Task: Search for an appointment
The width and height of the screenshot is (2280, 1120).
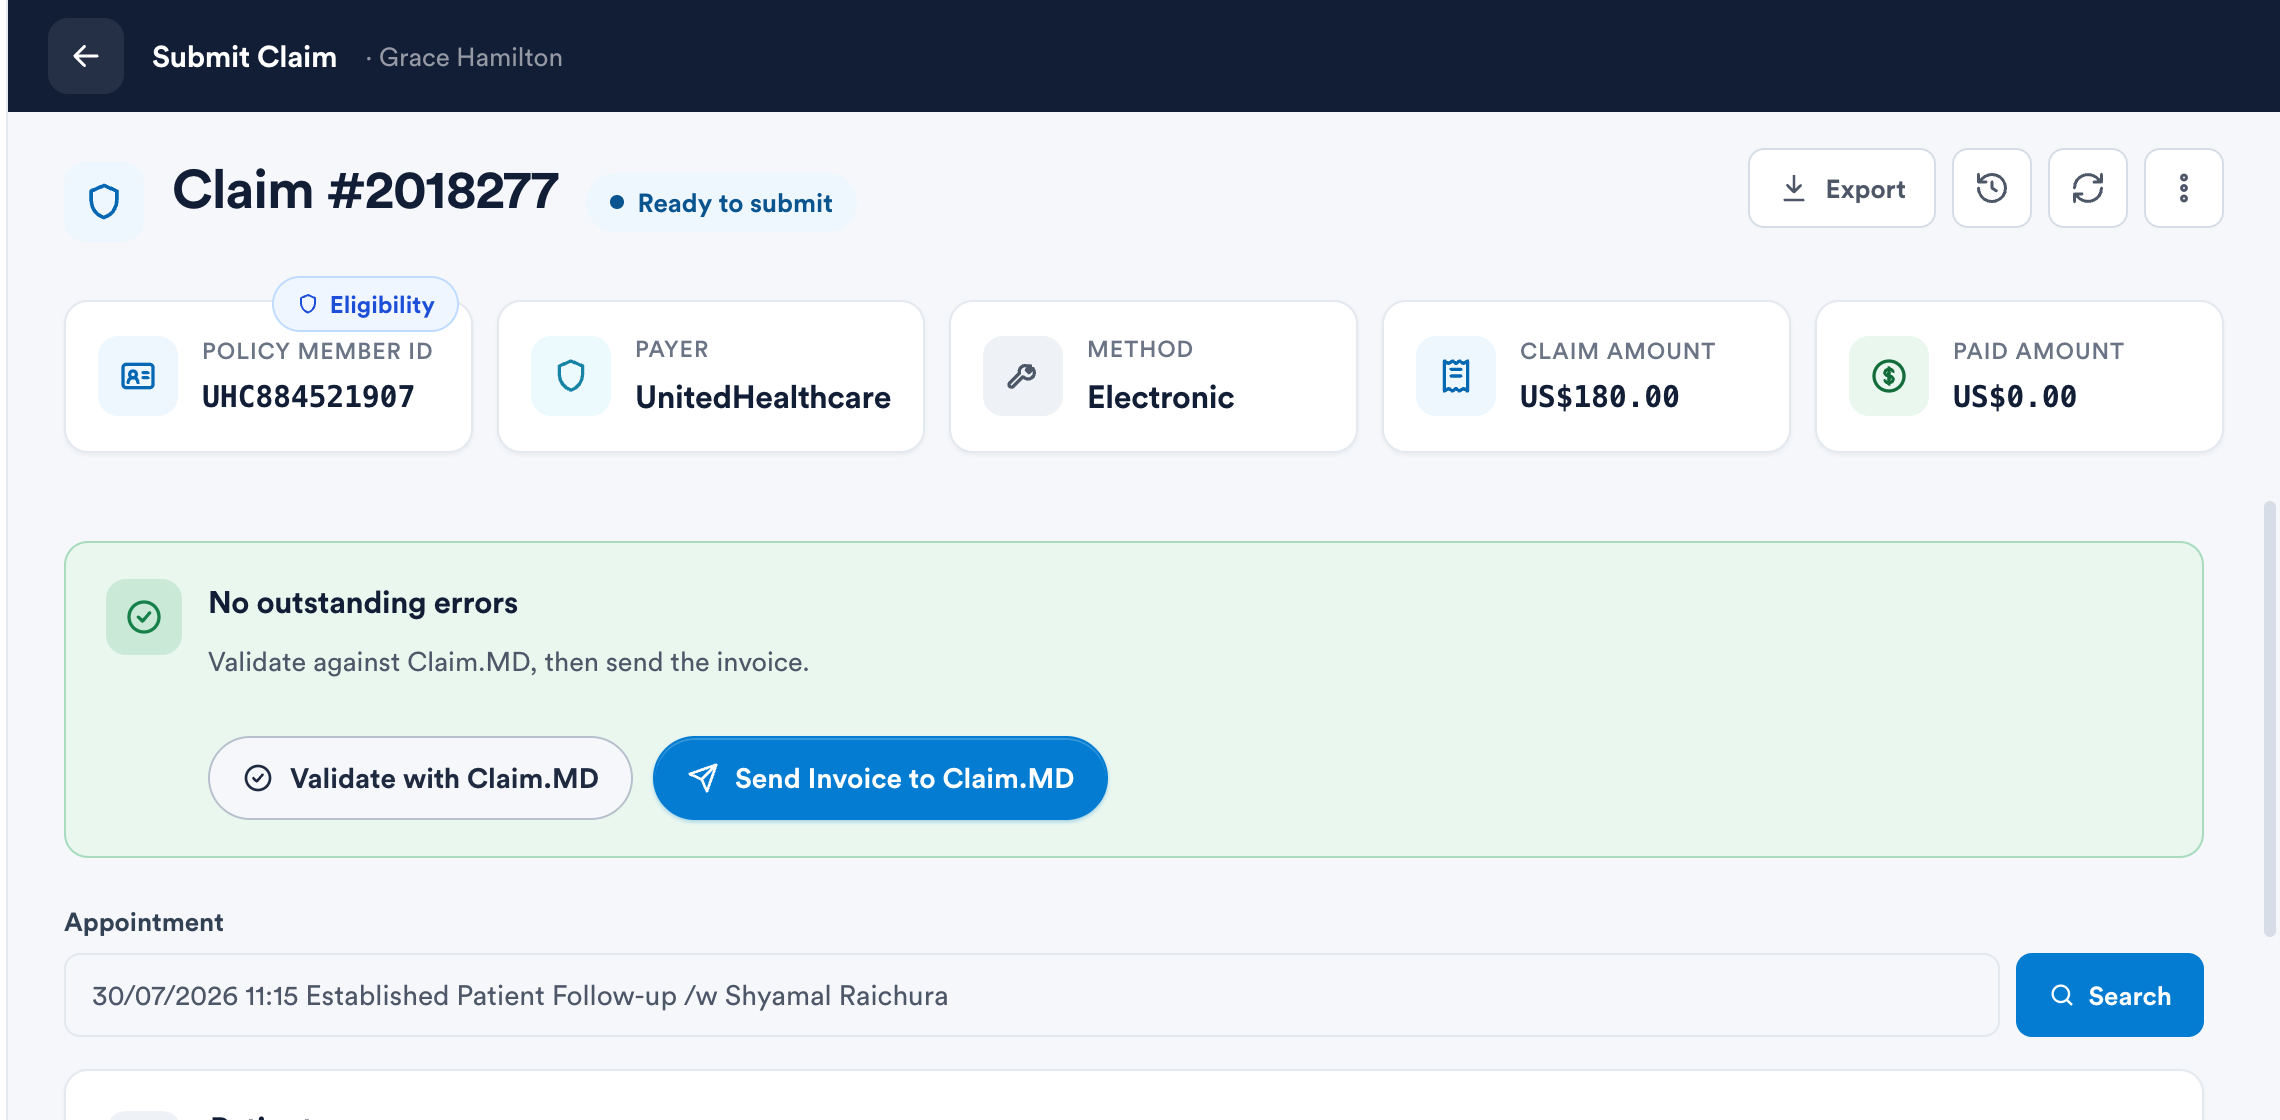Action: pos(2109,995)
